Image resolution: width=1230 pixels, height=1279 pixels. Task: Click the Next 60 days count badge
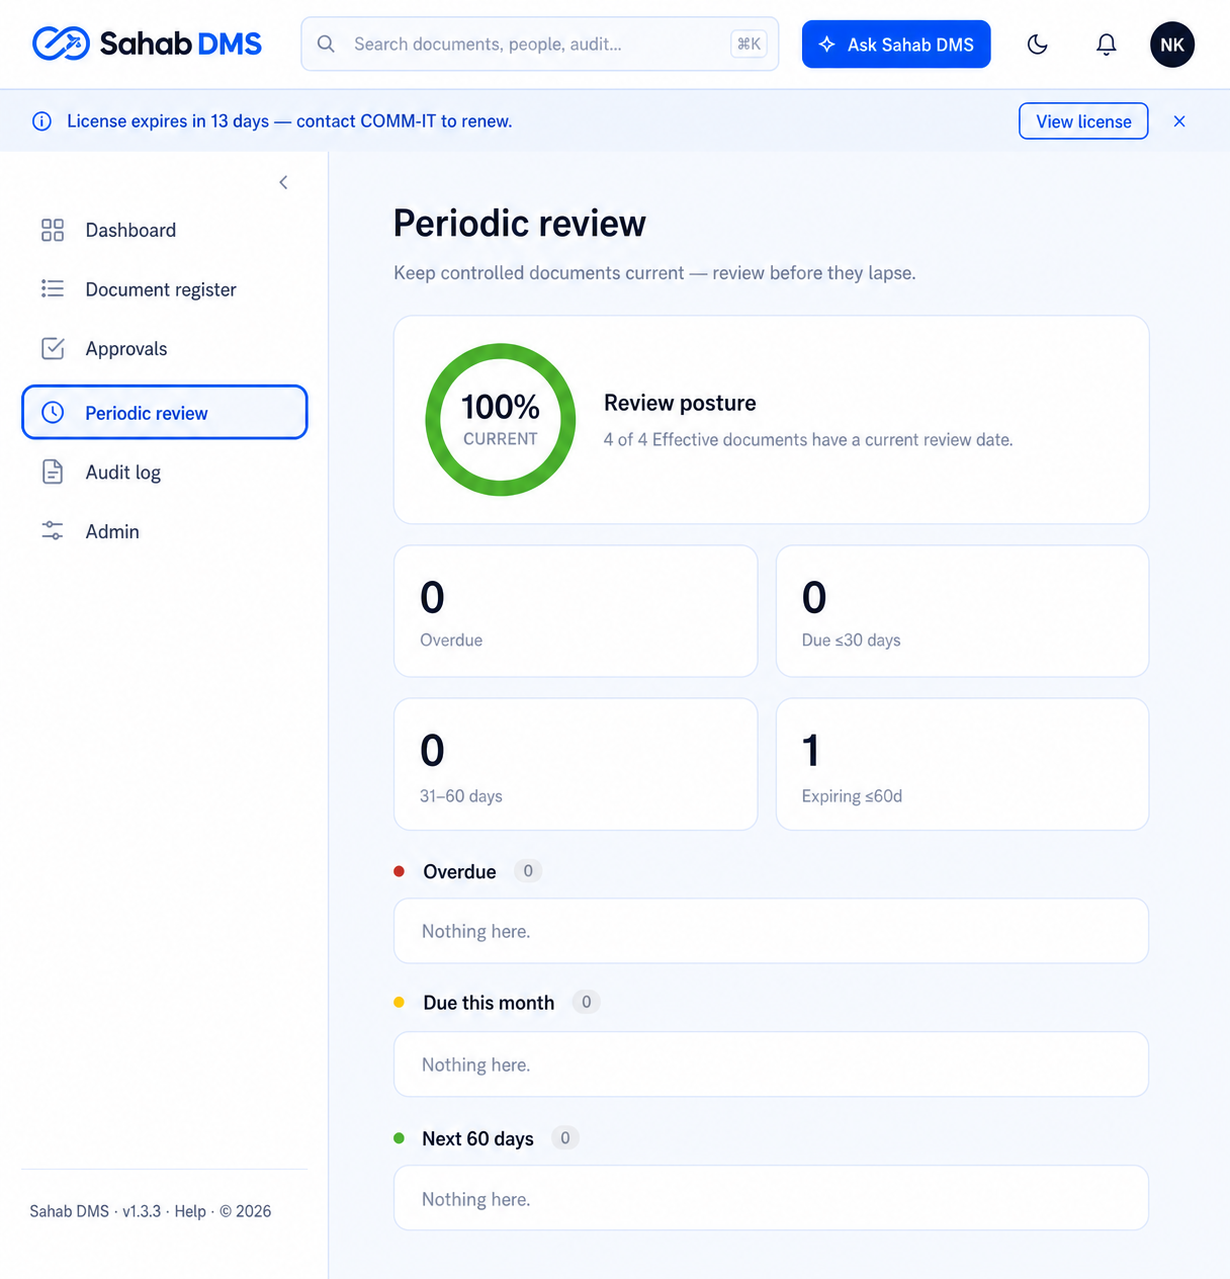[x=565, y=1138]
